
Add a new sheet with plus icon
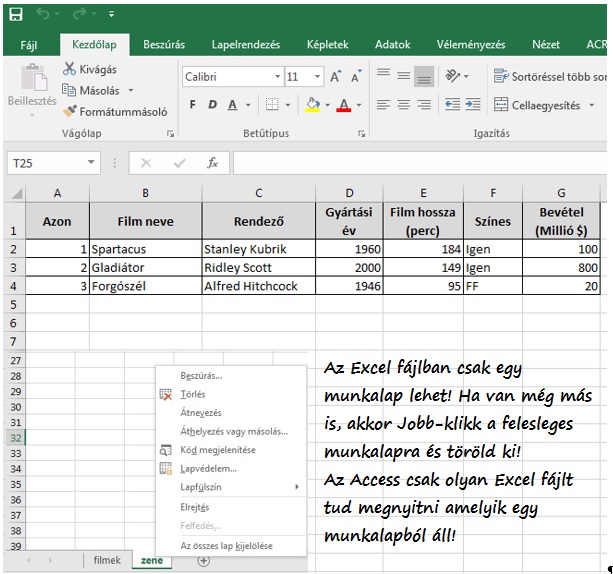click(x=204, y=561)
